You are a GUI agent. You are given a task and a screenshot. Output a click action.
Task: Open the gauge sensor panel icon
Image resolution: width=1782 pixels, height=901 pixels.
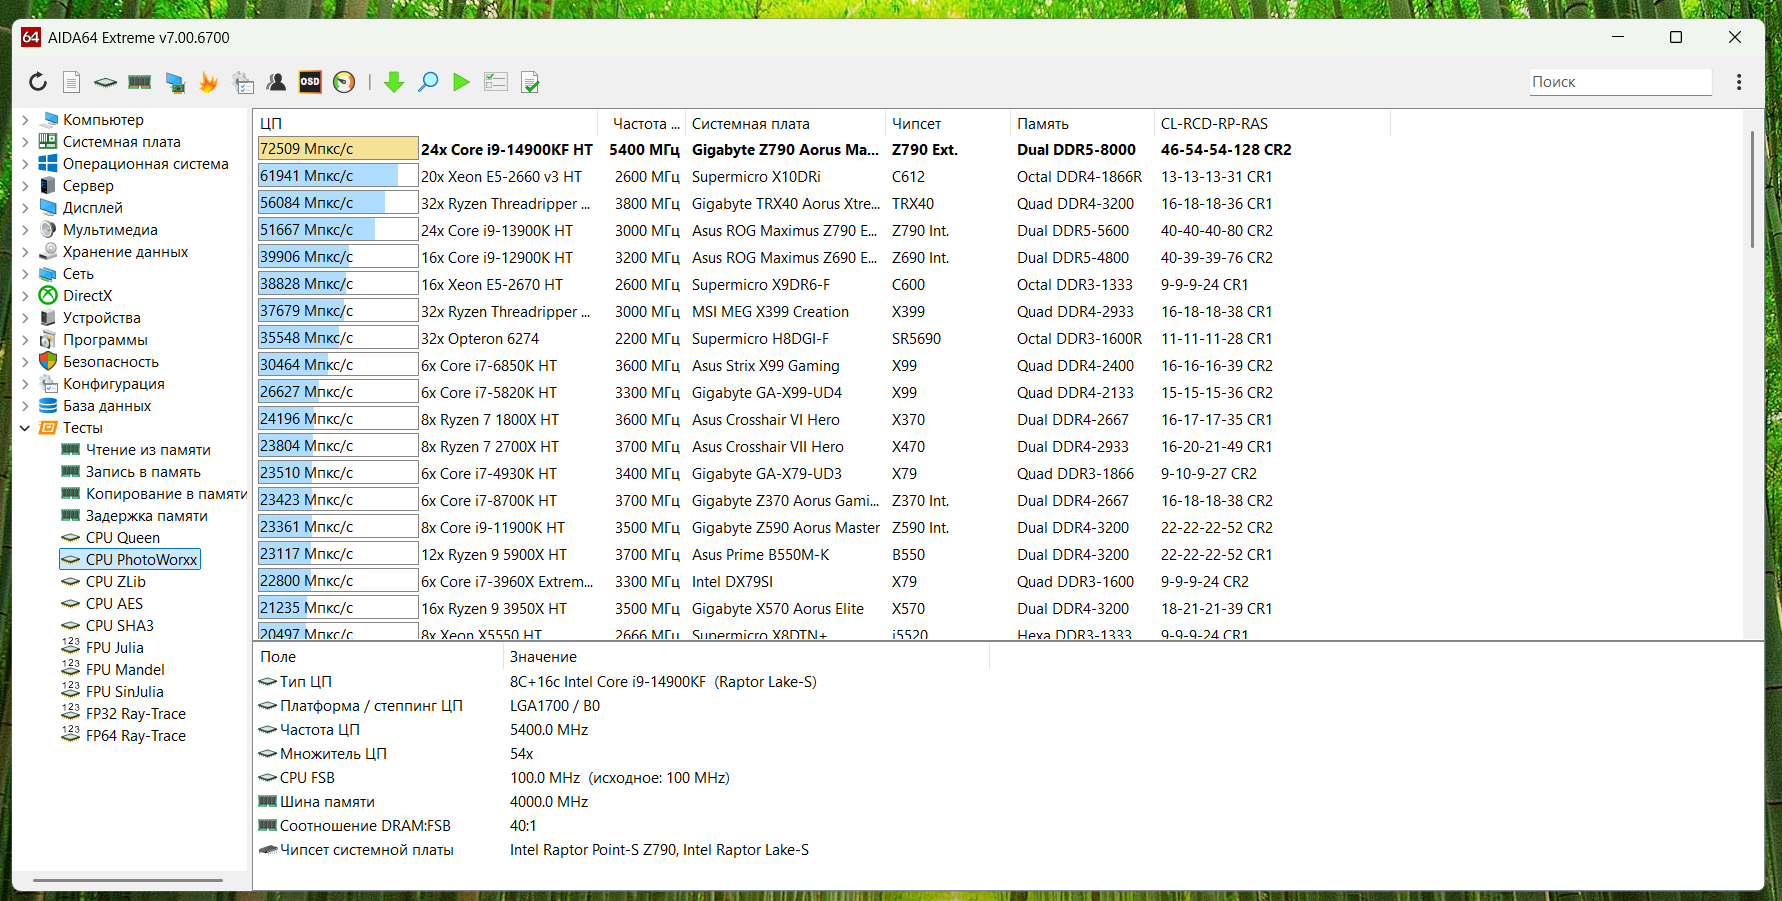(344, 82)
